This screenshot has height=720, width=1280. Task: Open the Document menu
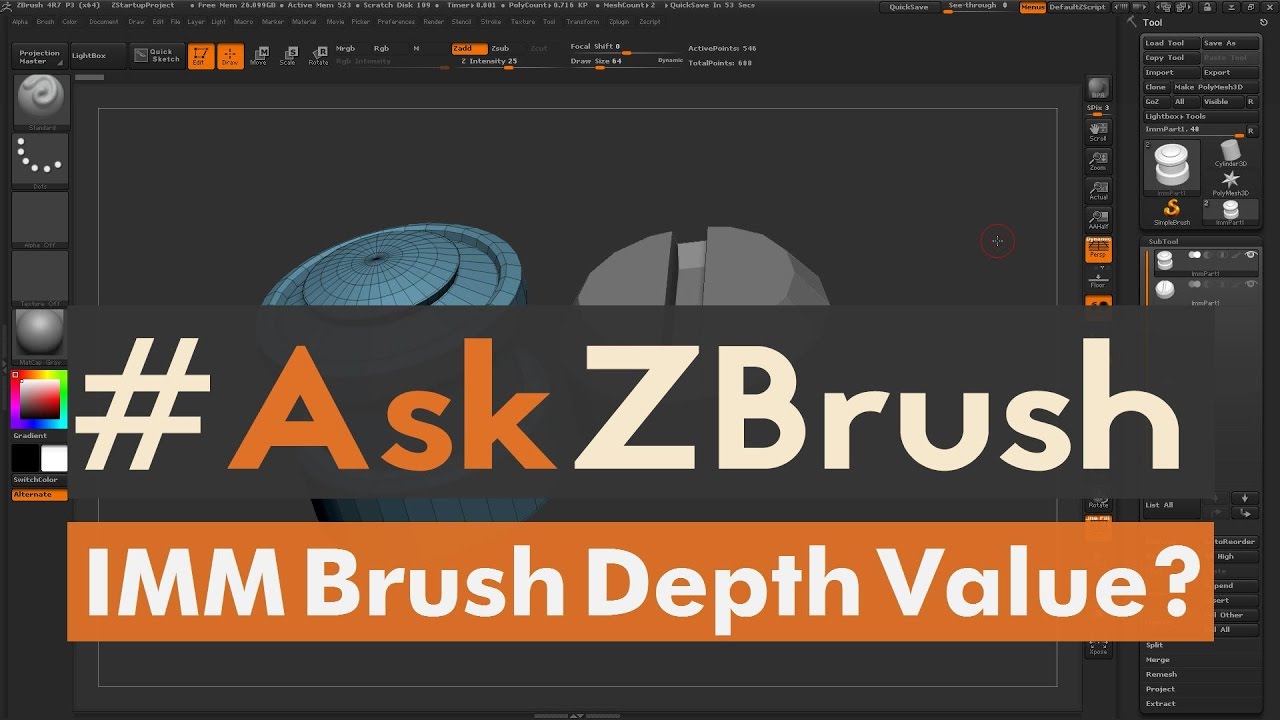(x=104, y=21)
